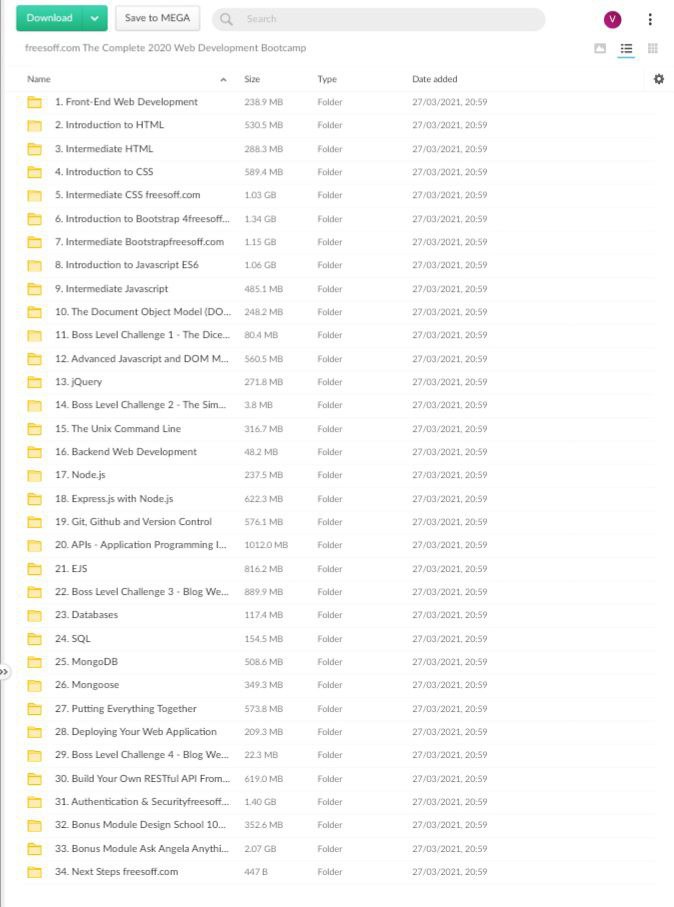
Task: Select folder icon for 4. Introduction to CSS
Action: pos(35,172)
